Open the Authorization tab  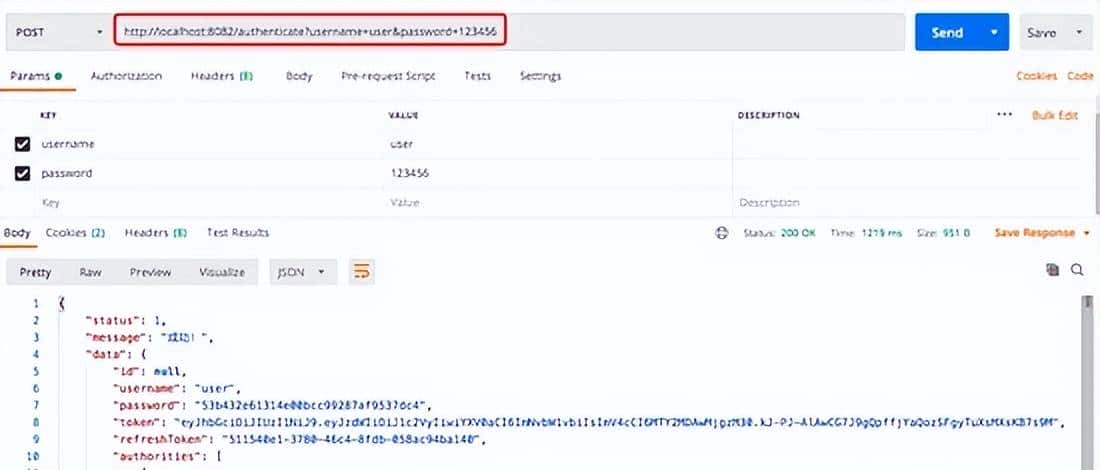click(126, 76)
